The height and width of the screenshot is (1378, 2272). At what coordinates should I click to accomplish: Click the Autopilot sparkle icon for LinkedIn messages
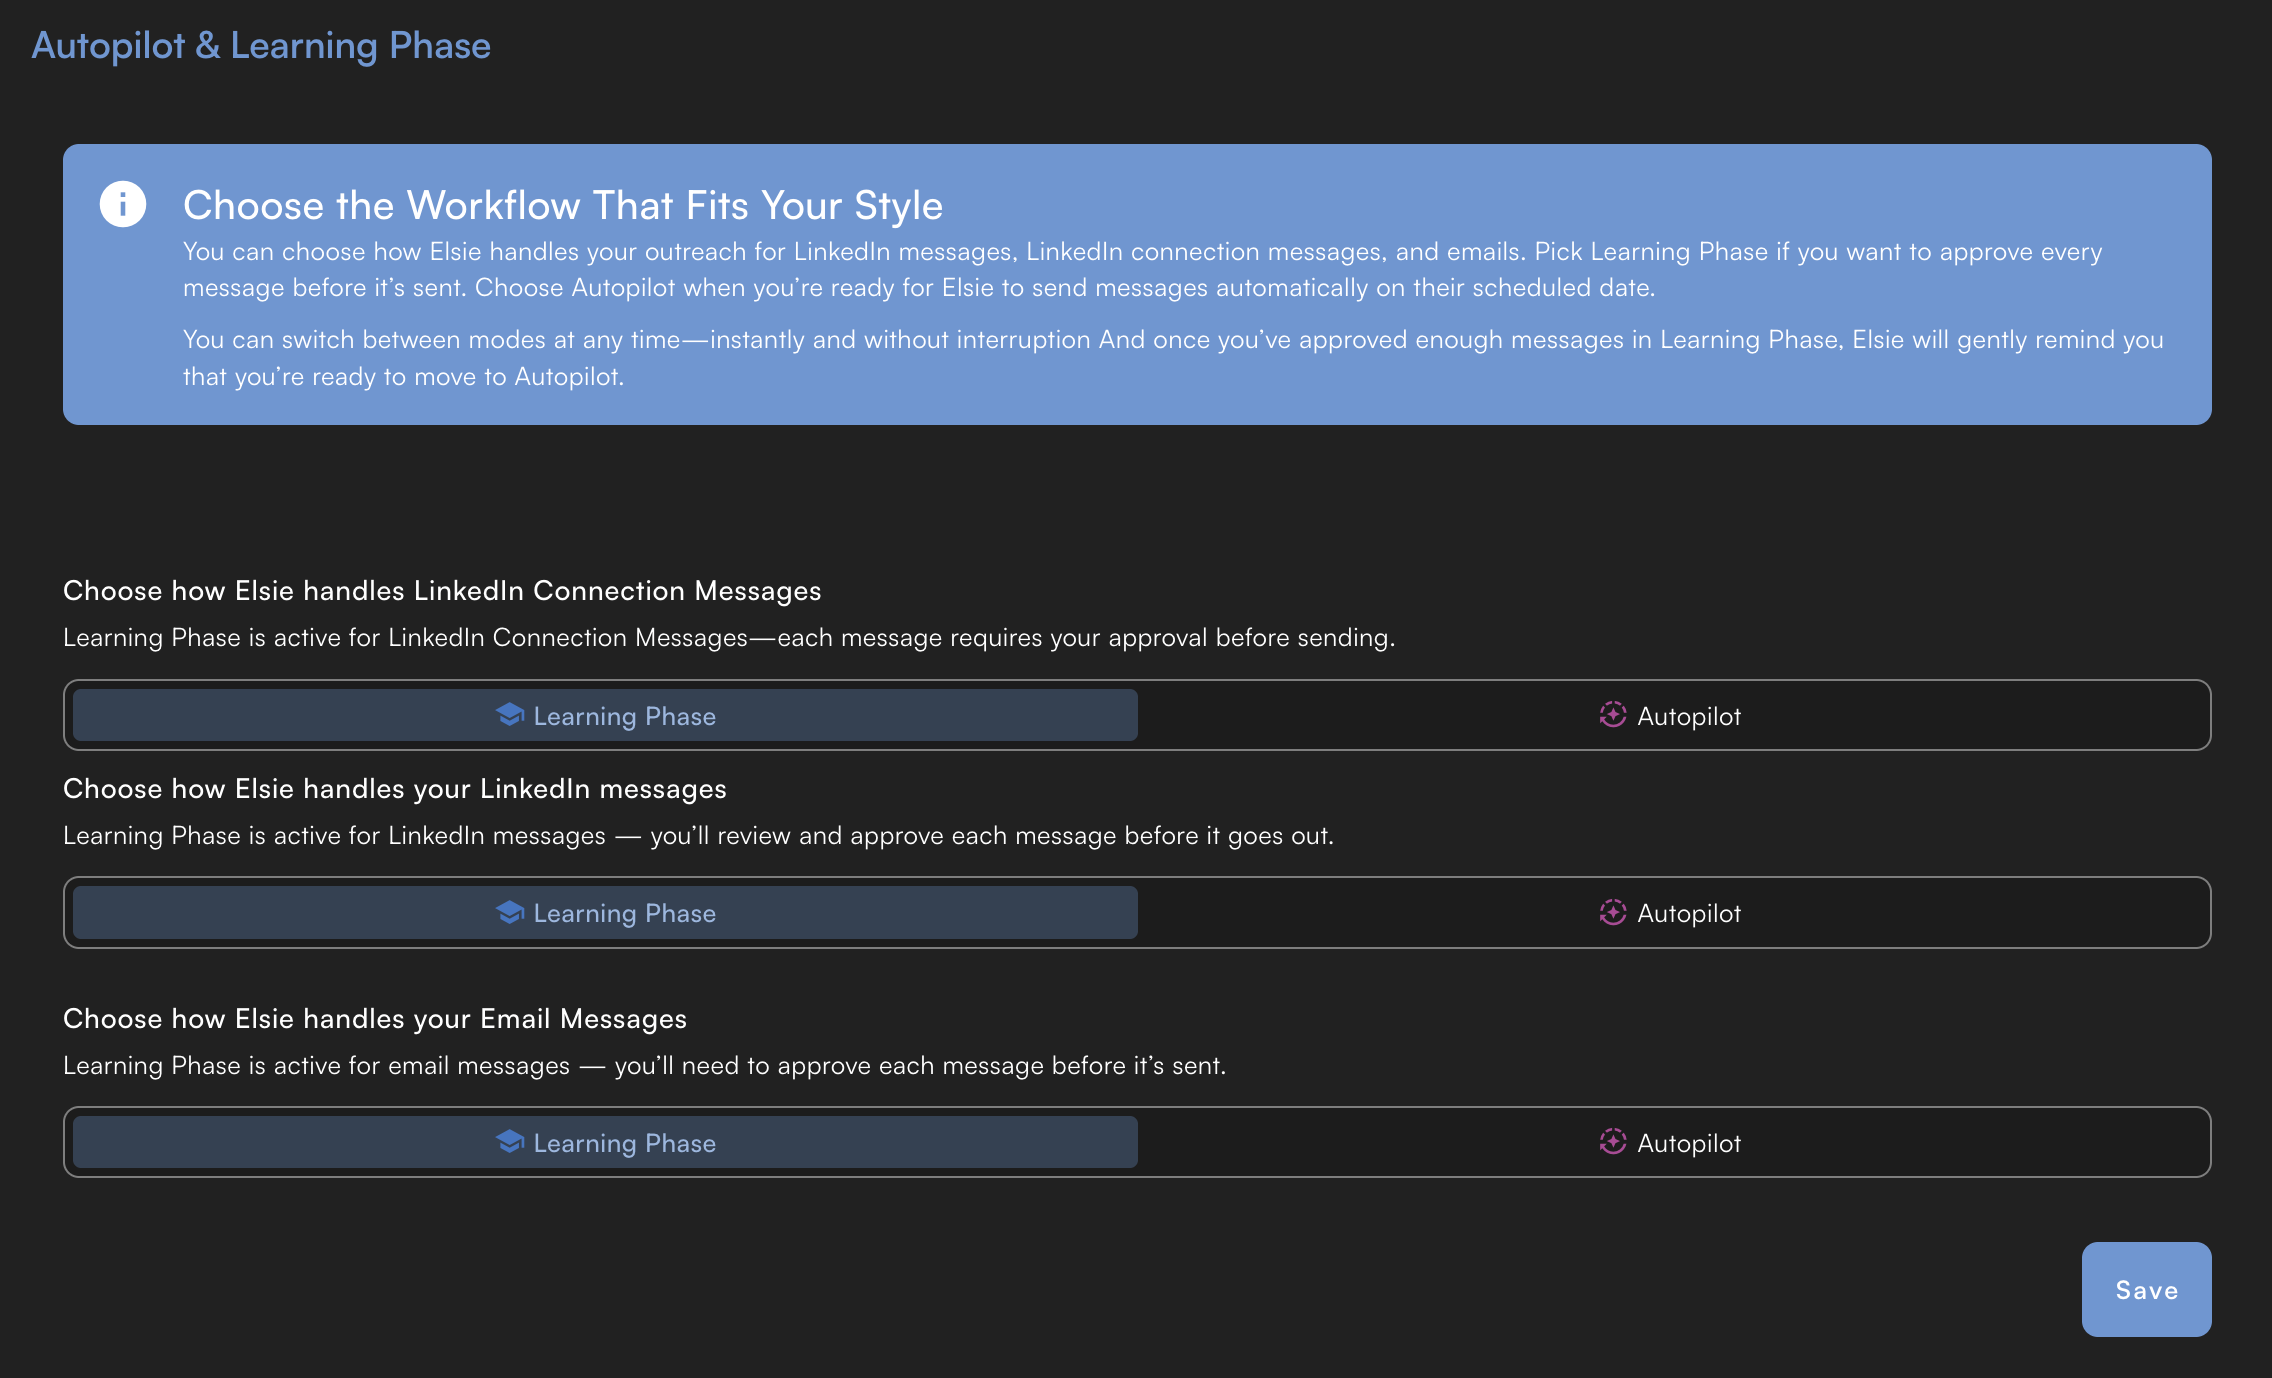point(1612,913)
